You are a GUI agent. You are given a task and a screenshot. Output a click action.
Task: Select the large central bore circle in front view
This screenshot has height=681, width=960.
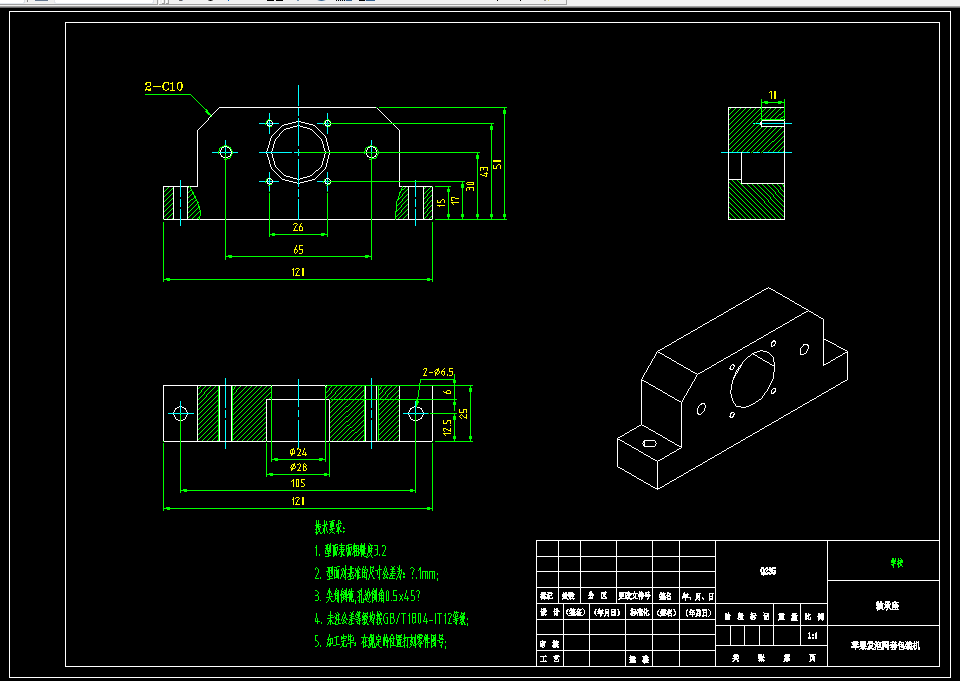(x=298, y=152)
